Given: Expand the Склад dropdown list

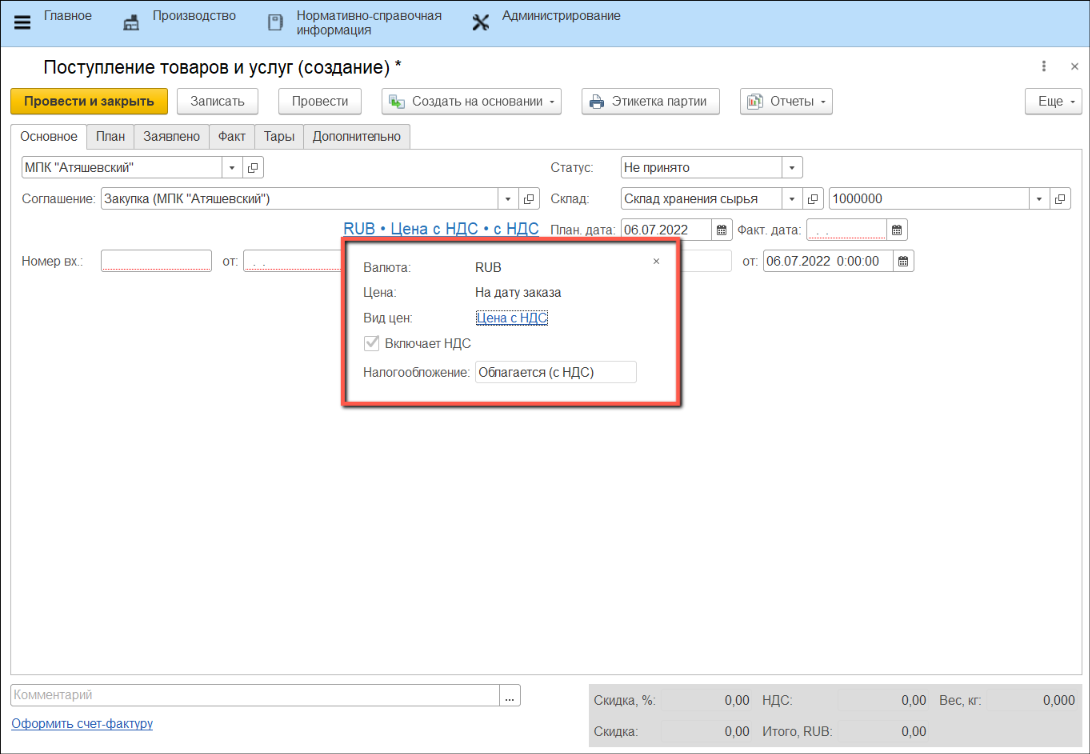Looking at the screenshot, I should [792, 199].
